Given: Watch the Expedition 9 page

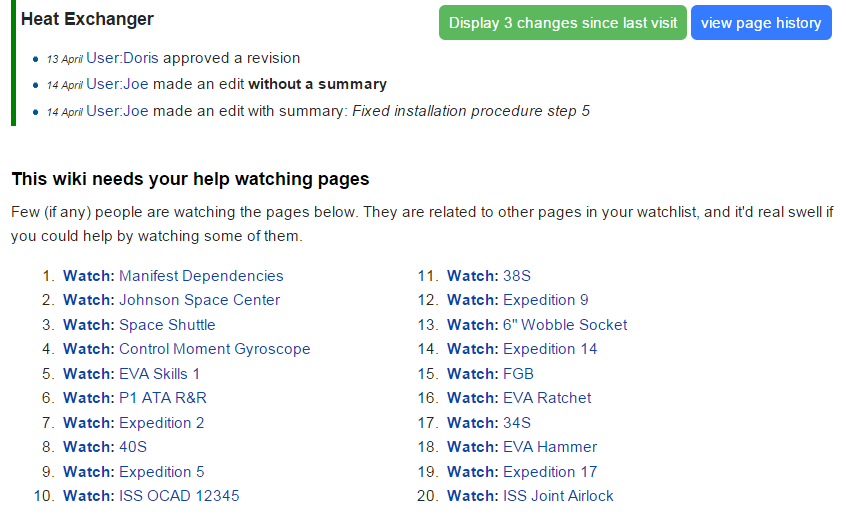Looking at the screenshot, I should click(473, 300).
